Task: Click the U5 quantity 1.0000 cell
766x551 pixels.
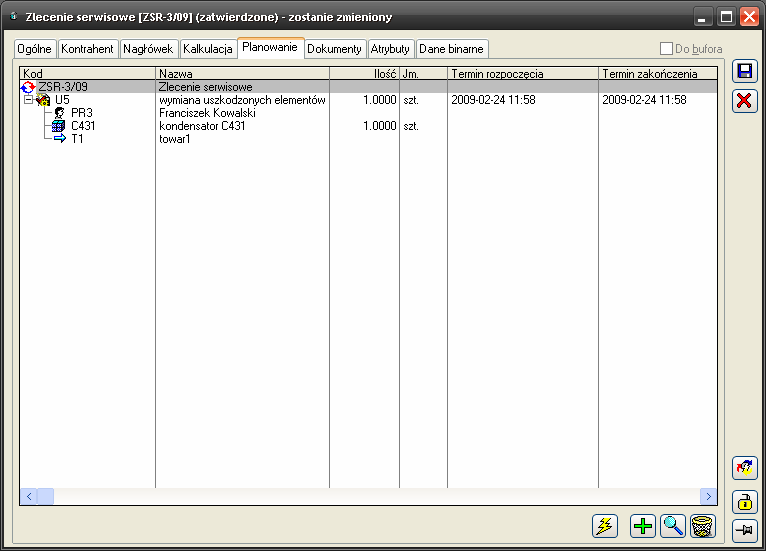Action: (x=380, y=100)
